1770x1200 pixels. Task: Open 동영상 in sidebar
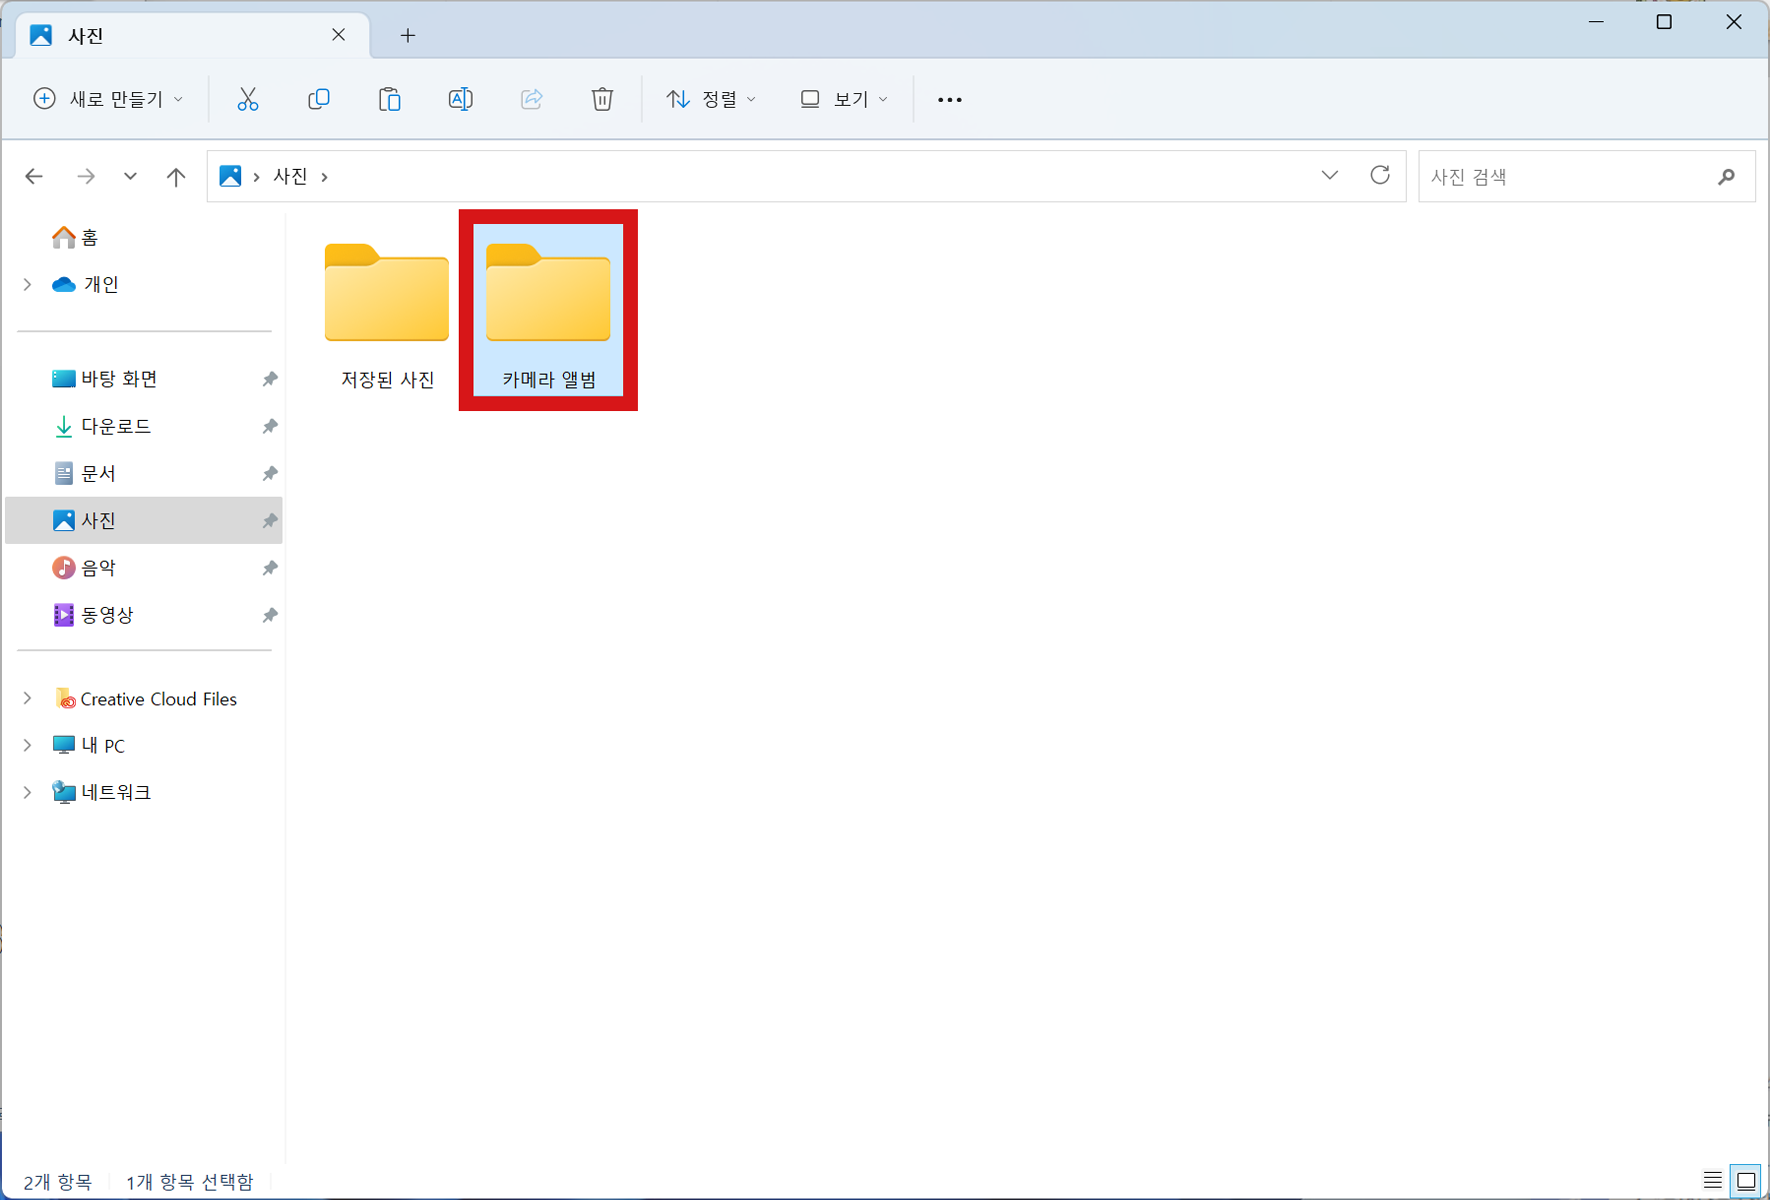coord(93,615)
